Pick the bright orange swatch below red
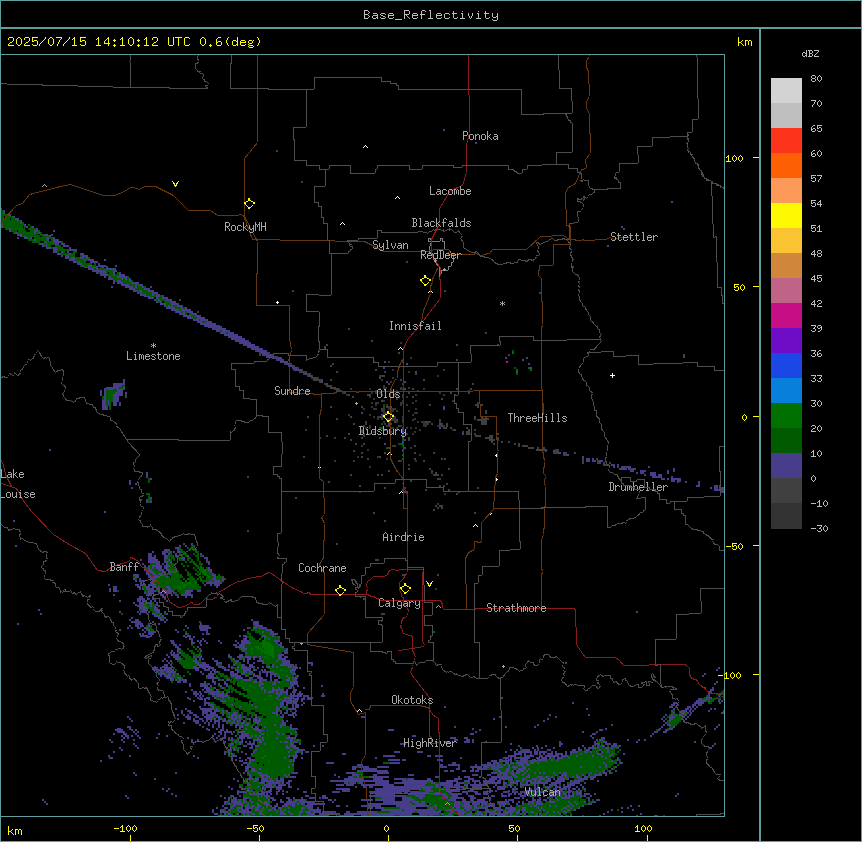Screen dimensions: 862x842 pos(786,165)
